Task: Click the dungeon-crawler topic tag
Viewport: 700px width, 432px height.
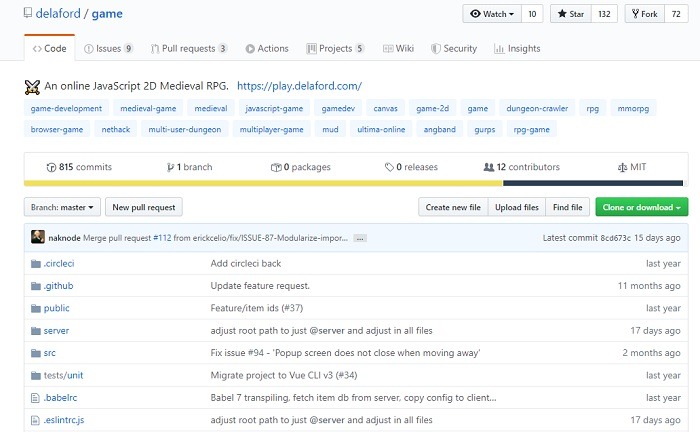Action: pos(537,108)
